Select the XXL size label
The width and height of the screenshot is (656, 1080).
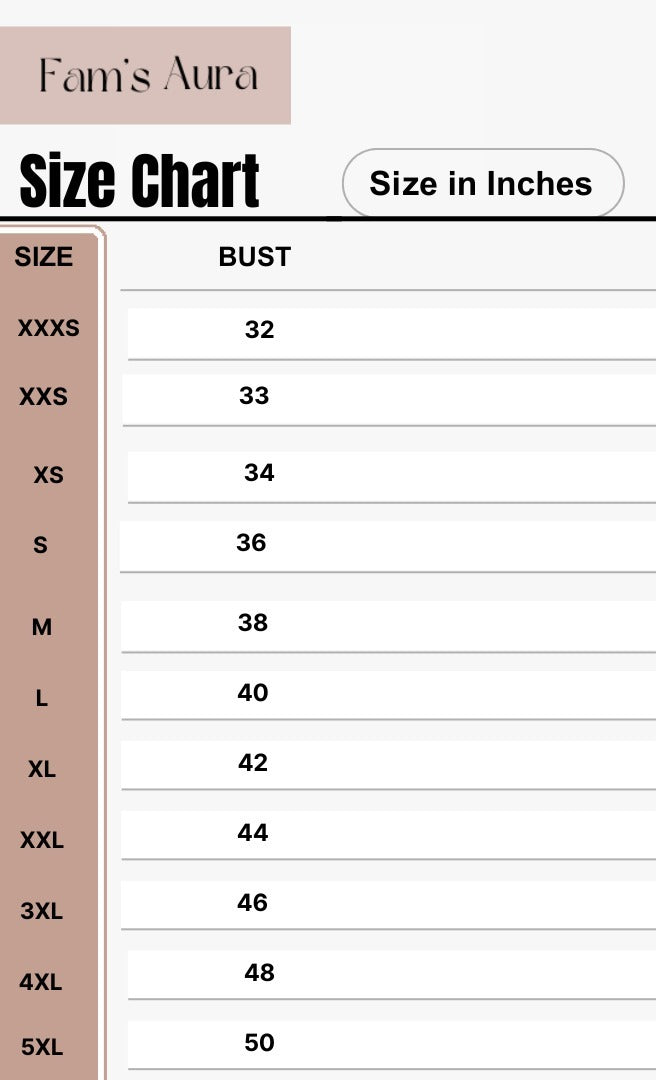[x=42, y=841]
